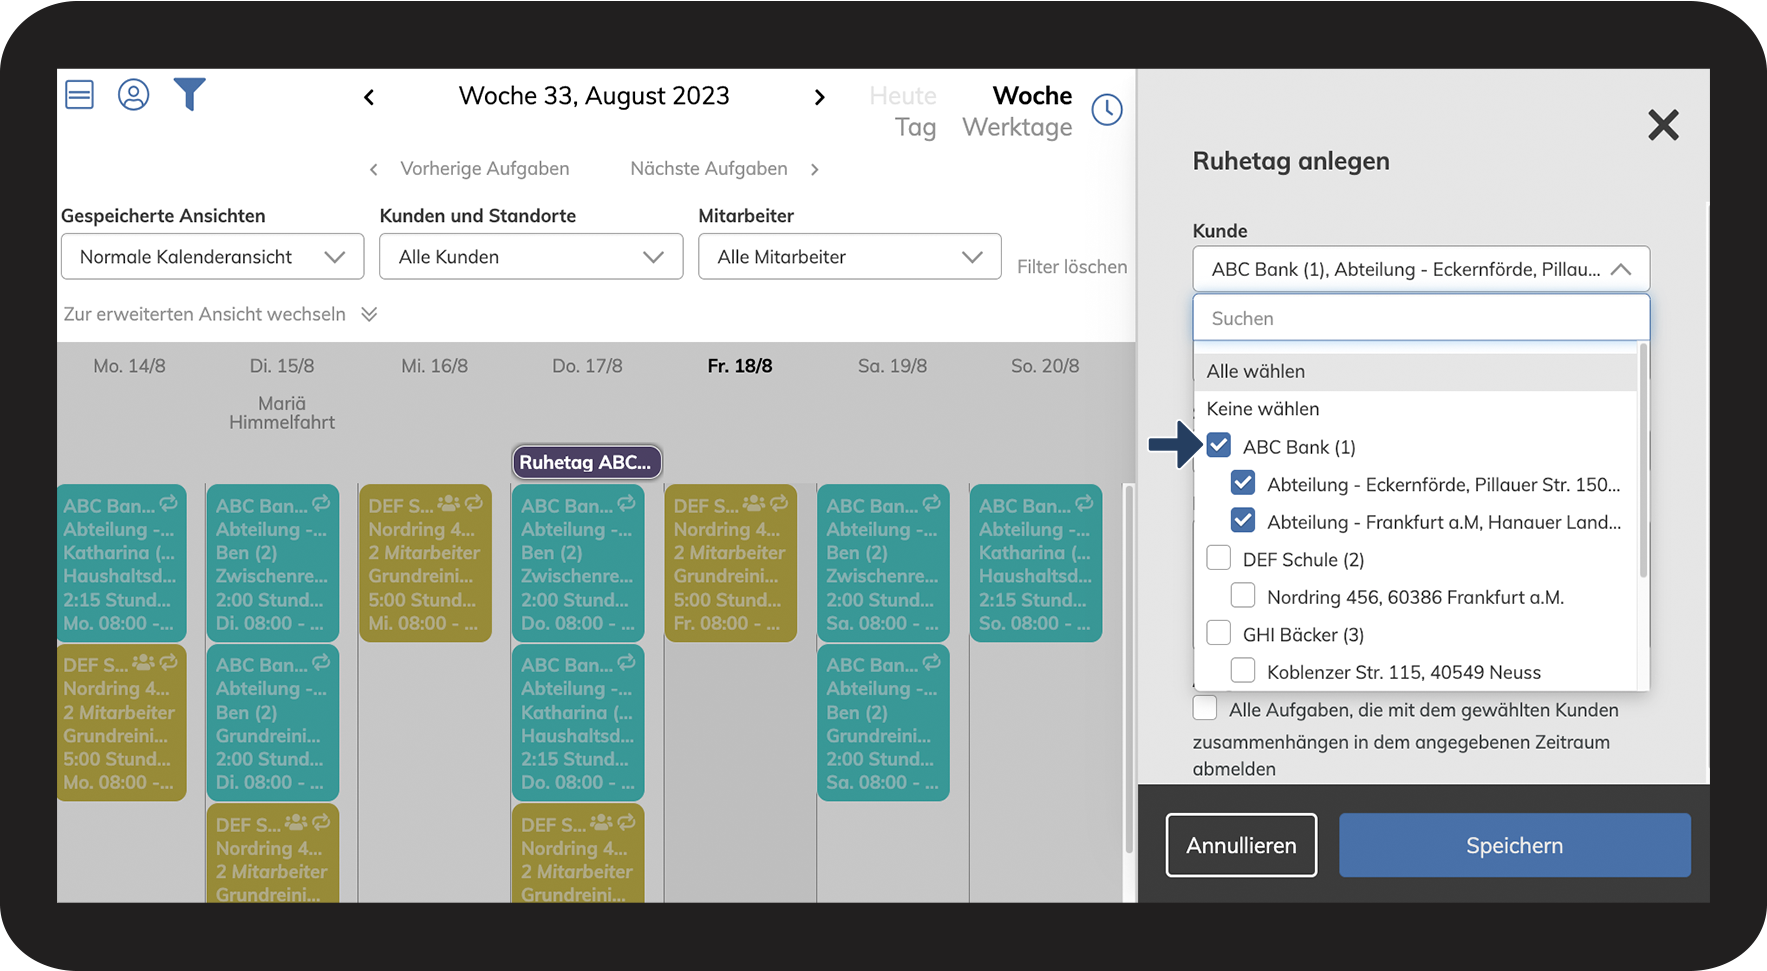This screenshot has width=1767, height=971.
Task: Toggle the ABC Bank (1) checkbox
Action: (1219, 446)
